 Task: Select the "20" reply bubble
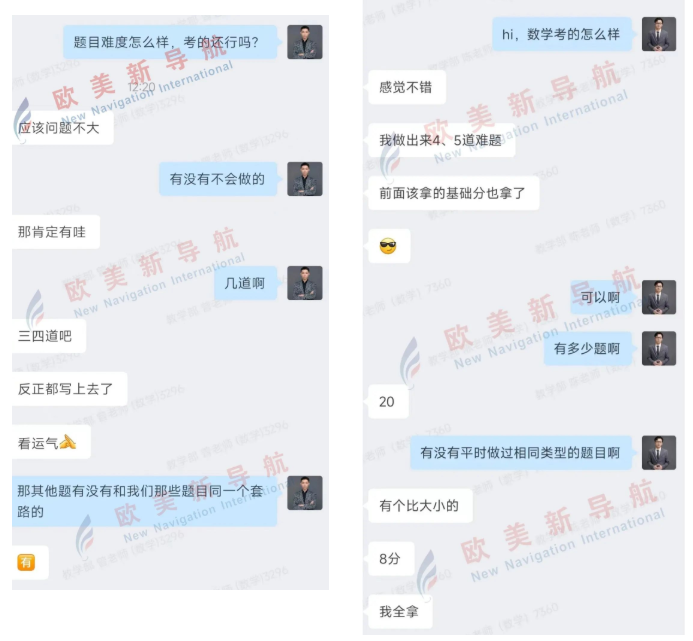(x=388, y=401)
